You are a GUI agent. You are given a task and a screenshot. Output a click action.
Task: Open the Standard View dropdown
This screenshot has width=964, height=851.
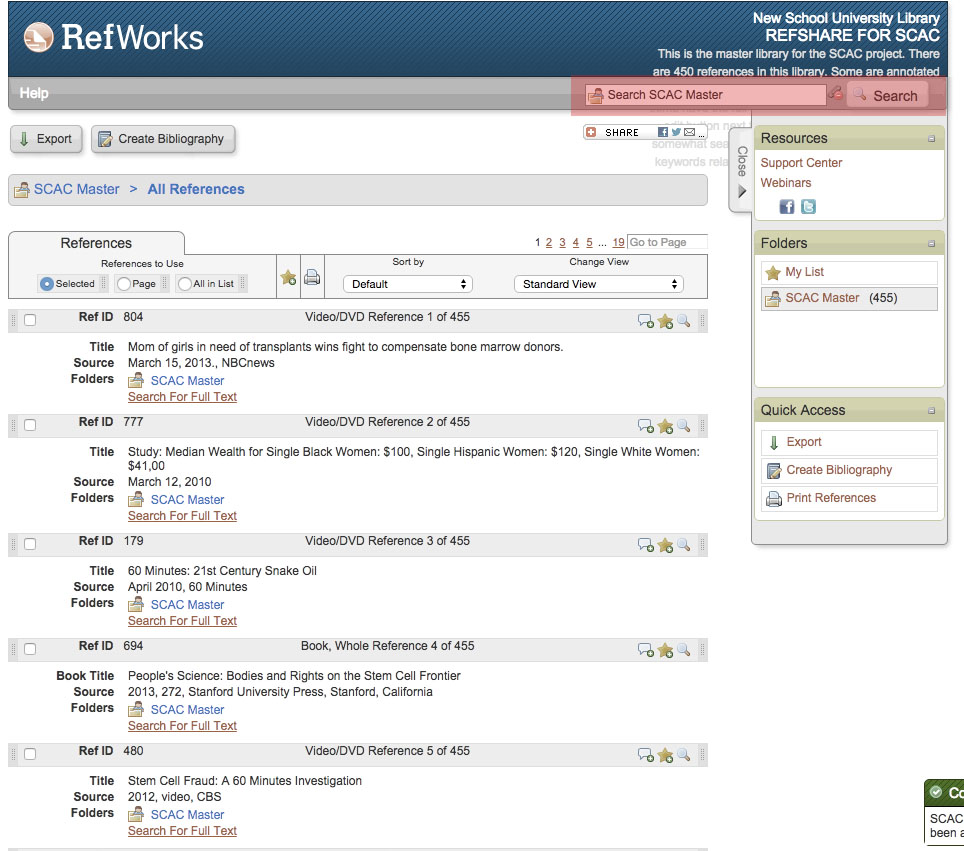coord(599,284)
